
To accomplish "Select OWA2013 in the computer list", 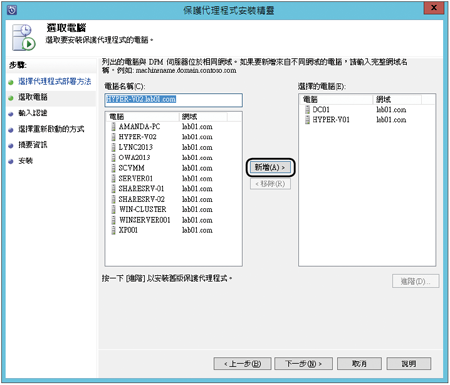I will tap(134, 158).
